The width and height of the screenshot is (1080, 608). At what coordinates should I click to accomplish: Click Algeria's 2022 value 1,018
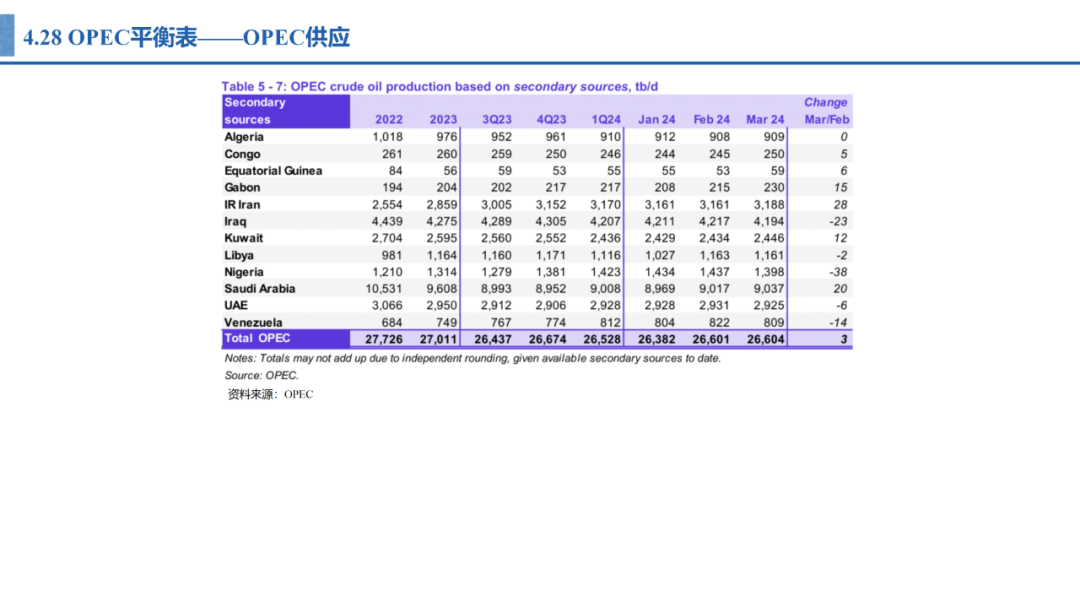(x=387, y=137)
